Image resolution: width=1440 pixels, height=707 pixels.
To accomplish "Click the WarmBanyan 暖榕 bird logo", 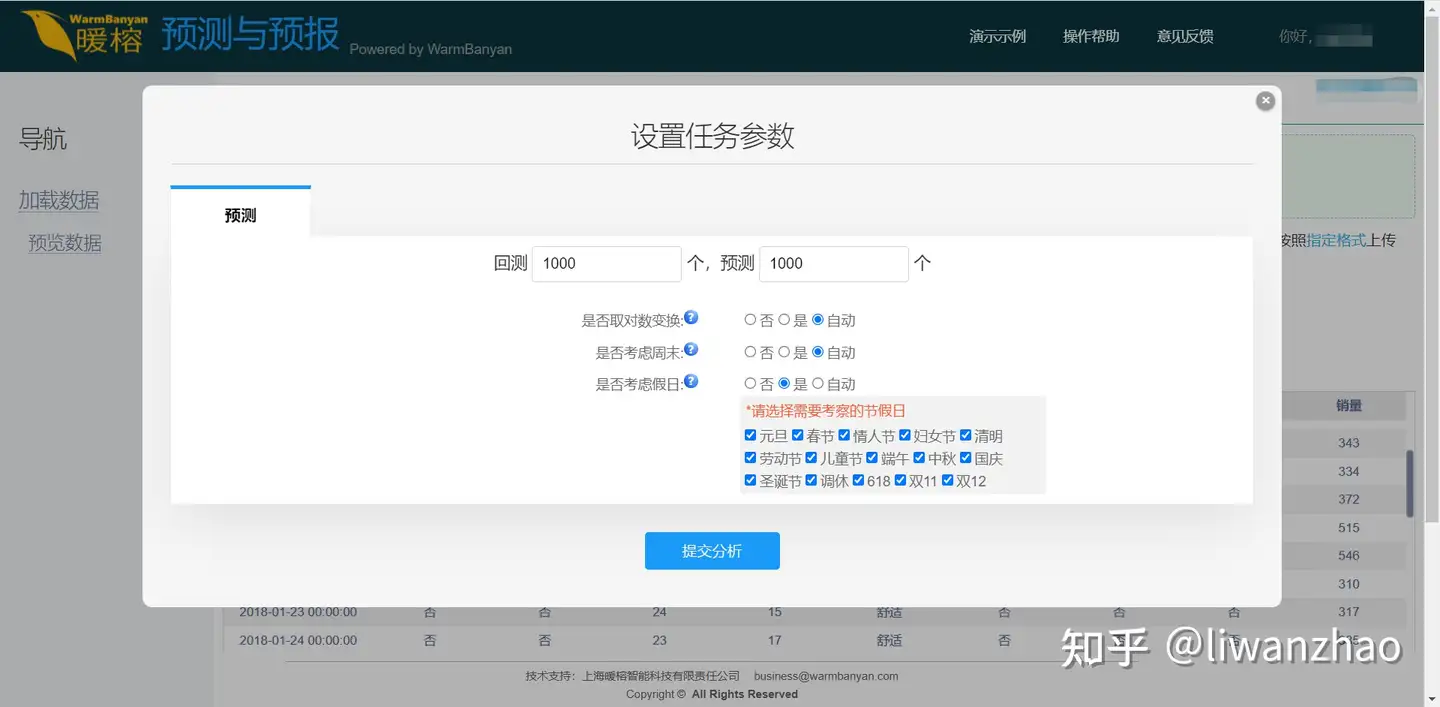I will [83, 35].
